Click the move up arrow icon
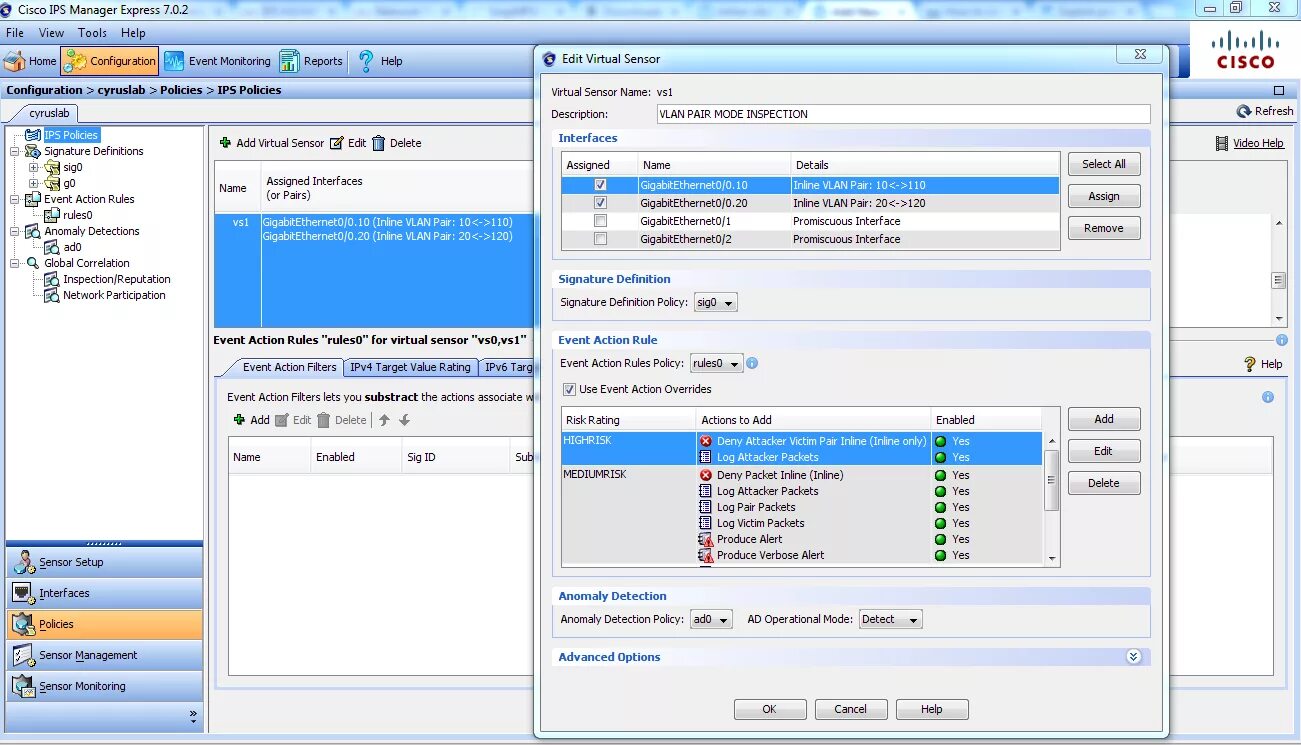 [384, 420]
